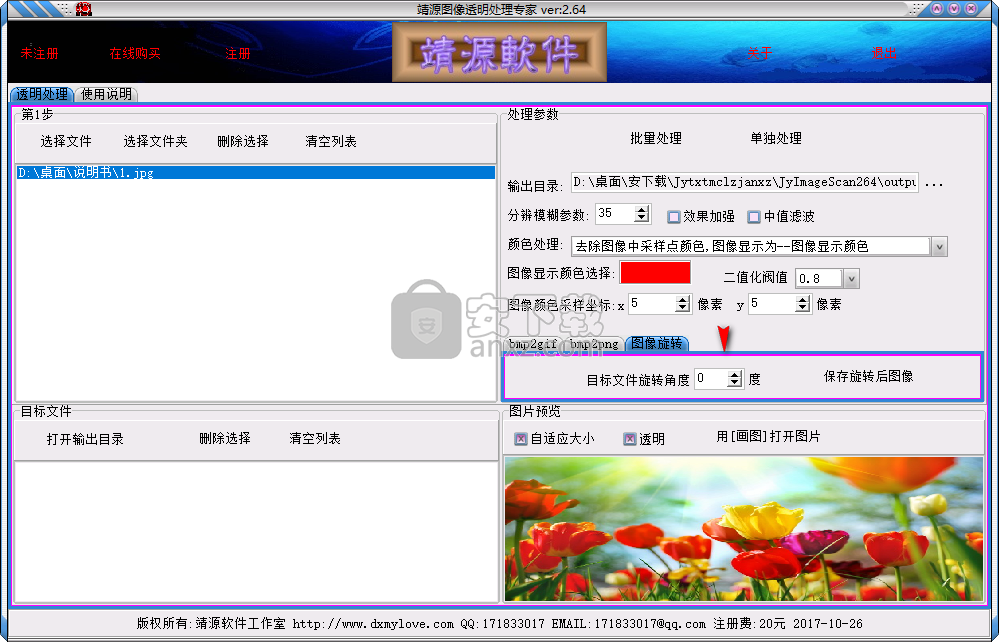Click 清空列表 in 目标文件 panel
The width and height of the screenshot is (999, 642).
click(x=315, y=439)
